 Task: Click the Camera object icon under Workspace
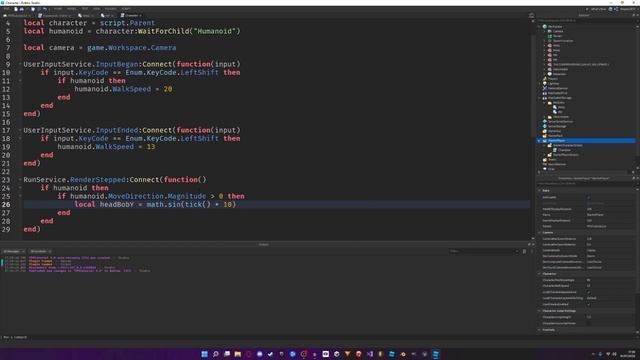(x=550, y=31)
